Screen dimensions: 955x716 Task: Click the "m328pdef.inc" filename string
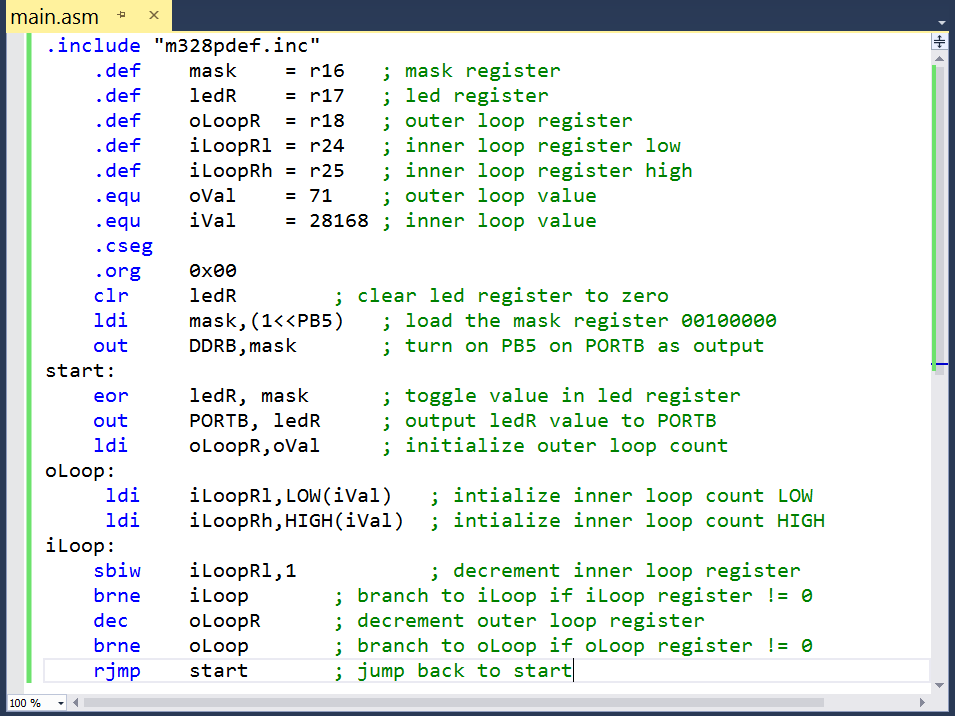click(240, 45)
